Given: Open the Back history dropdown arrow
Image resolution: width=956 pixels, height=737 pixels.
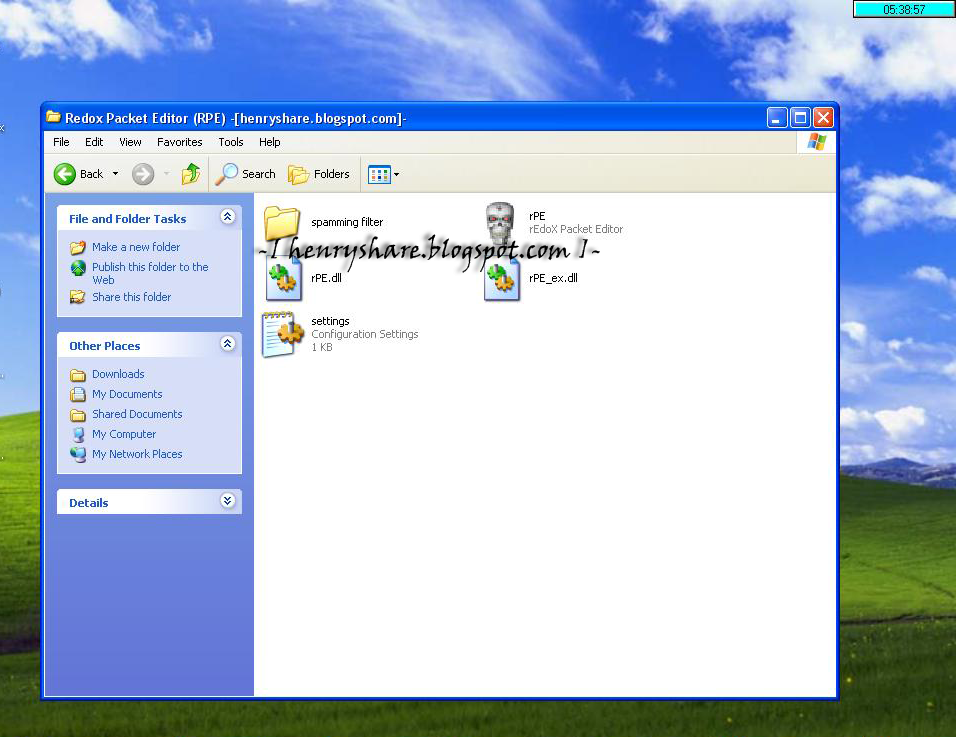Looking at the screenshot, I should coord(115,174).
